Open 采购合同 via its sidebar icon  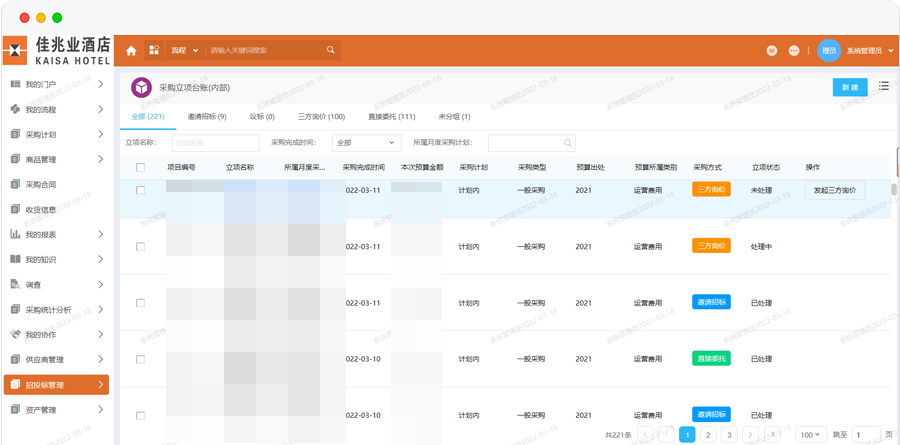15,184
